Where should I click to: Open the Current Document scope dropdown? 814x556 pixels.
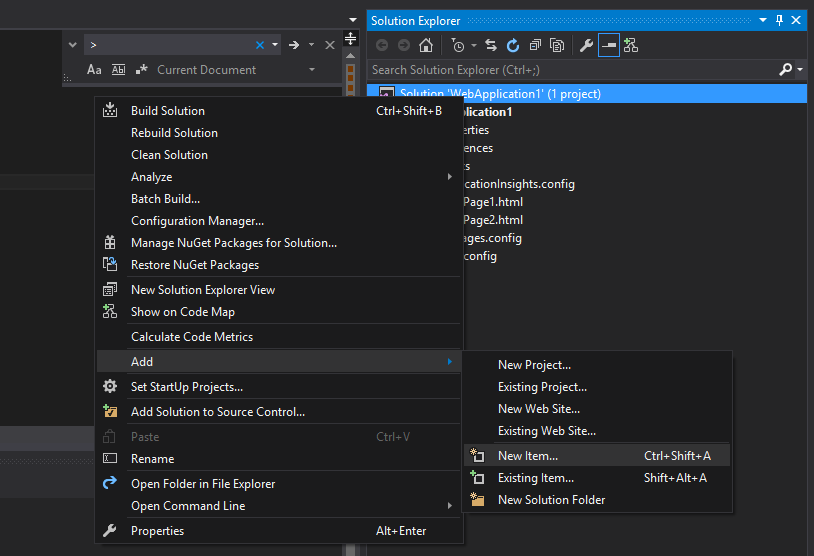[312, 70]
